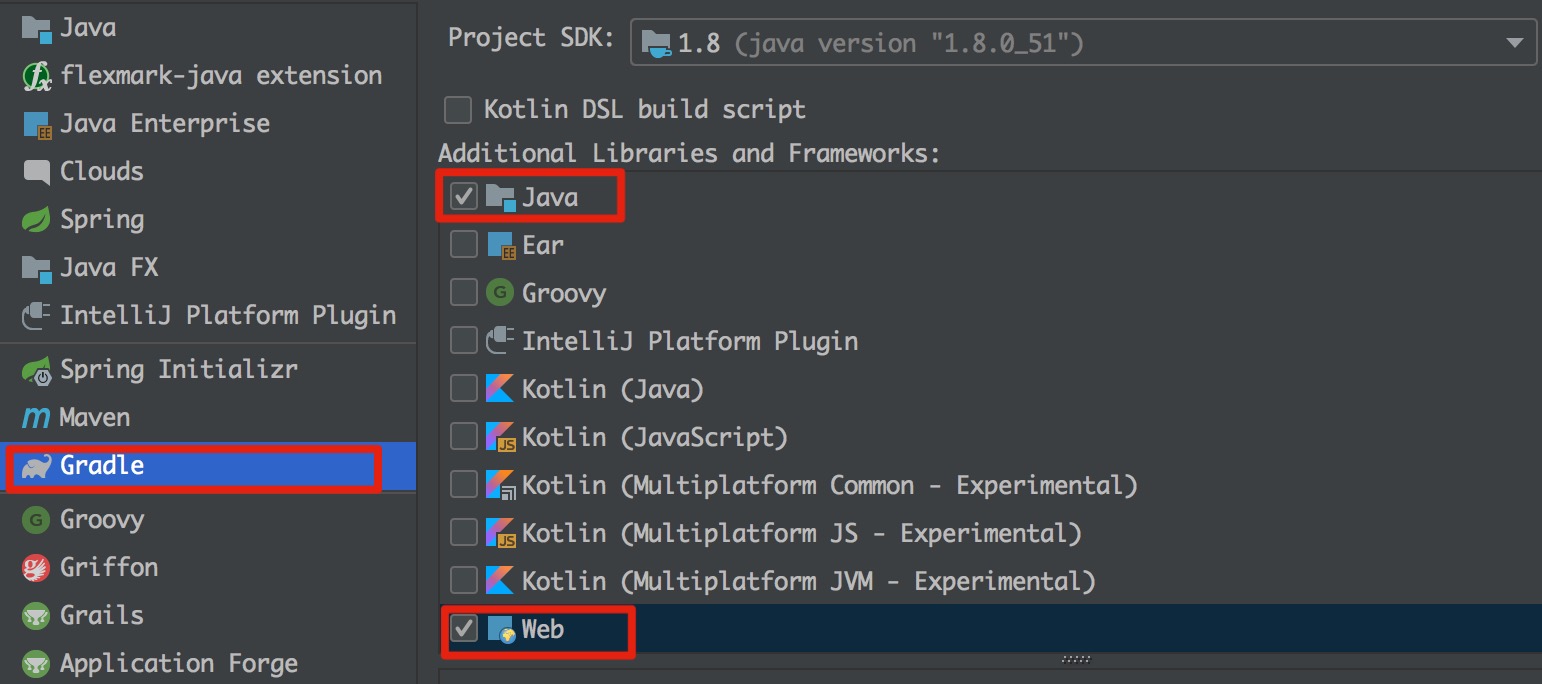This screenshot has height=684, width=1542.
Task: Click the Griffon red icon
Action: click(36, 568)
